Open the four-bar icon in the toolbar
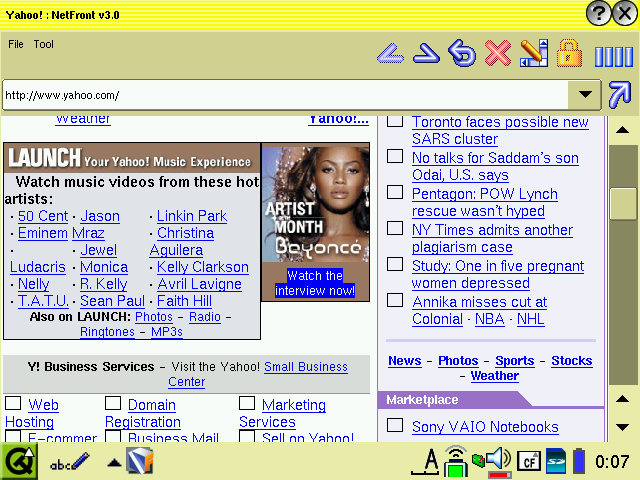Viewport: 640px width, 480px height. pyautogui.click(x=613, y=56)
